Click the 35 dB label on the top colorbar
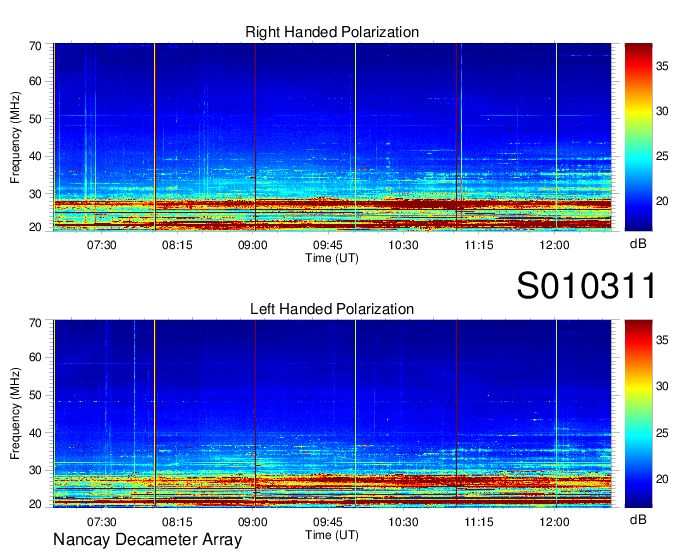 tap(662, 66)
